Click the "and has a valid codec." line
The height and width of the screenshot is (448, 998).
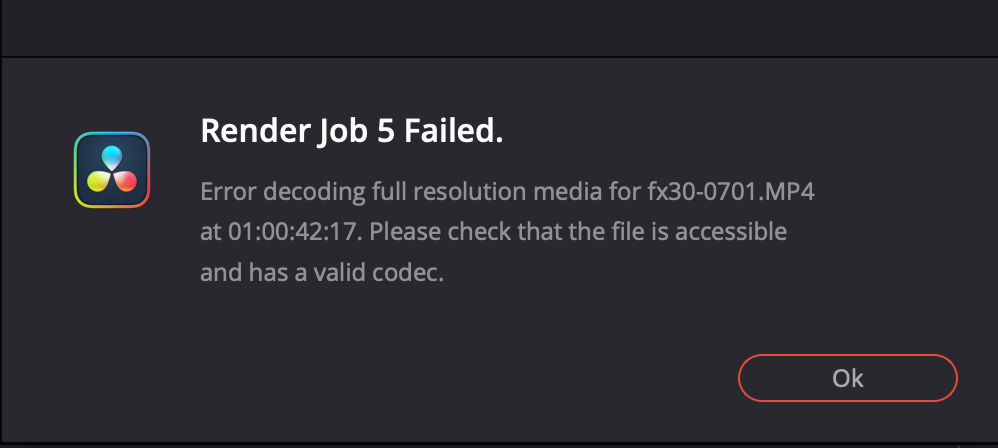[321, 273]
